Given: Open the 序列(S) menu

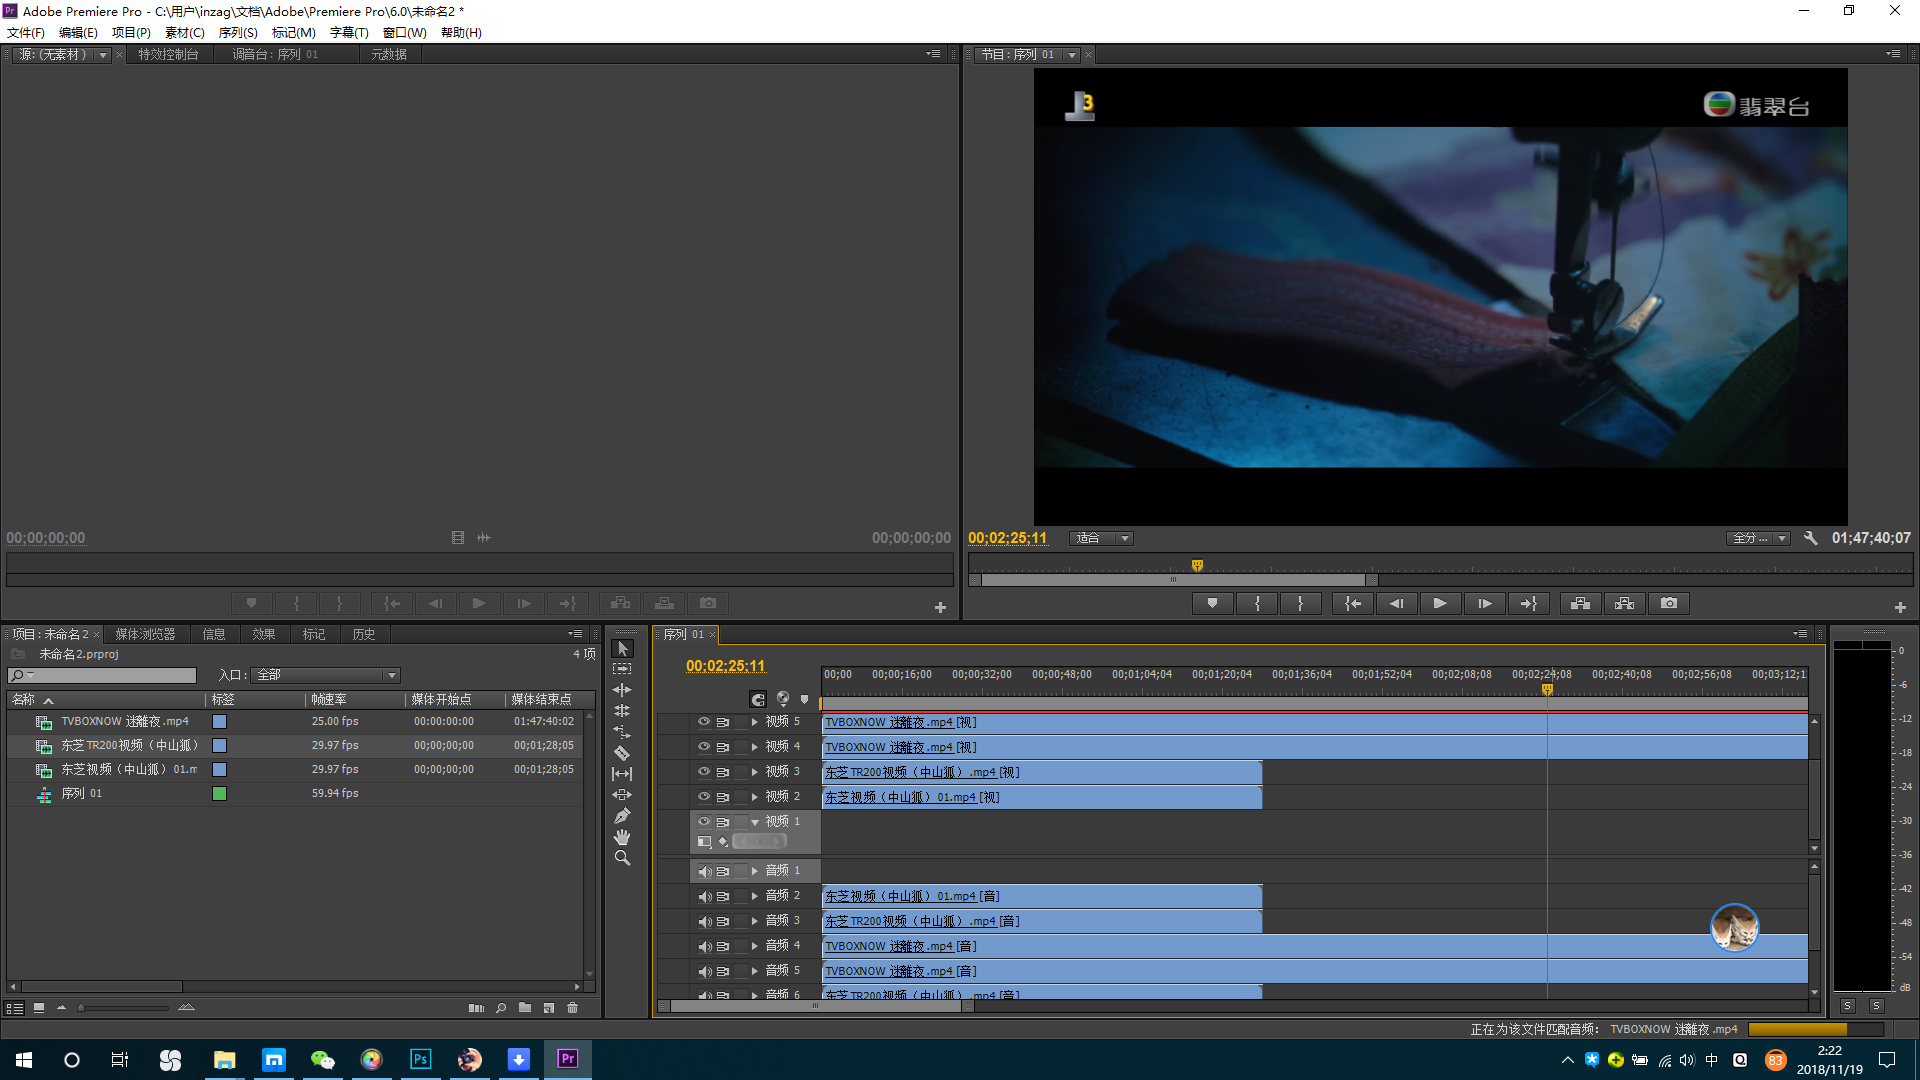Looking at the screenshot, I should (238, 33).
